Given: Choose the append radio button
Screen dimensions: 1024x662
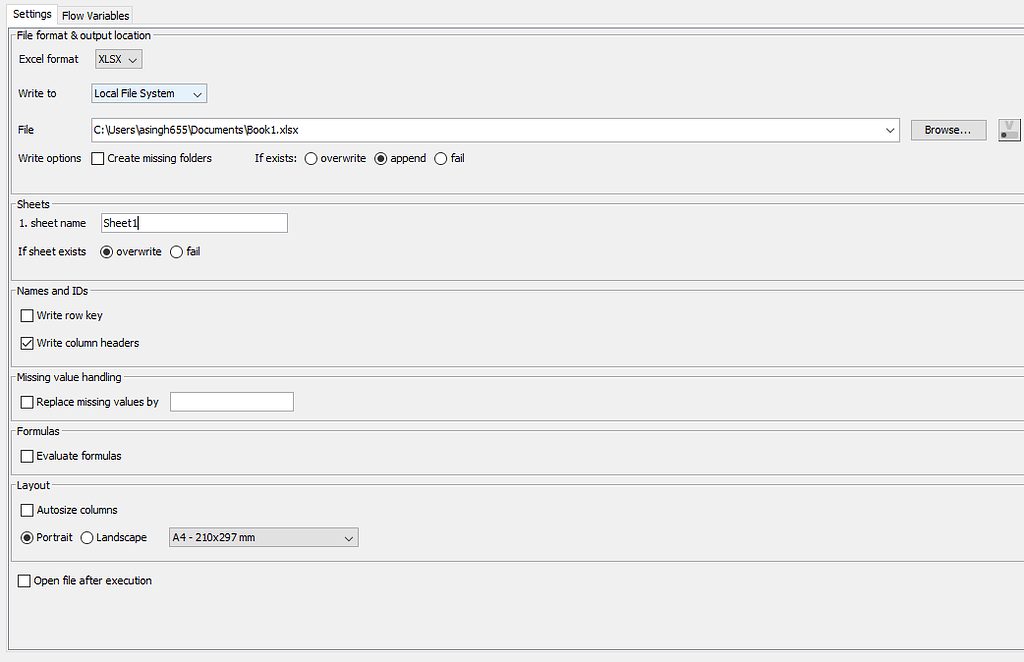Looking at the screenshot, I should tap(380, 159).
